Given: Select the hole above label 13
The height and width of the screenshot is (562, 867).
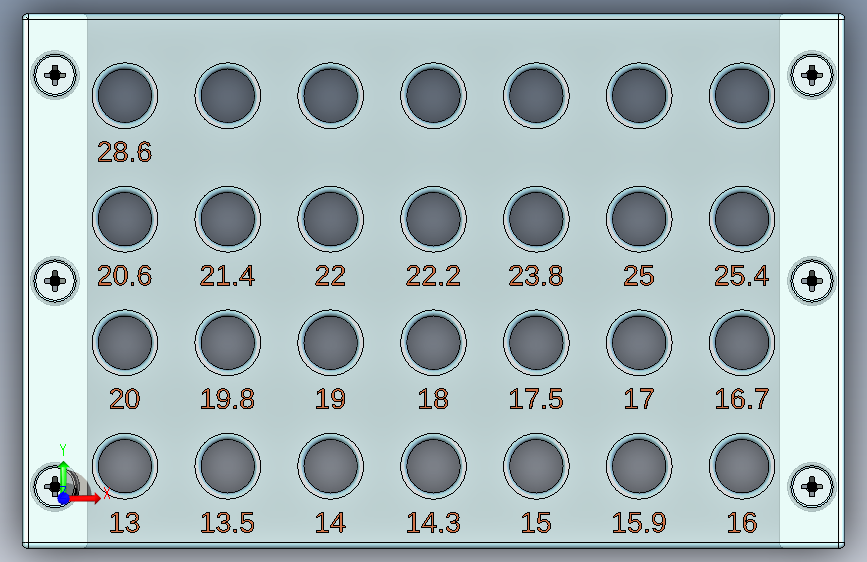Looking at the screenshot, I should pos(125,466).
